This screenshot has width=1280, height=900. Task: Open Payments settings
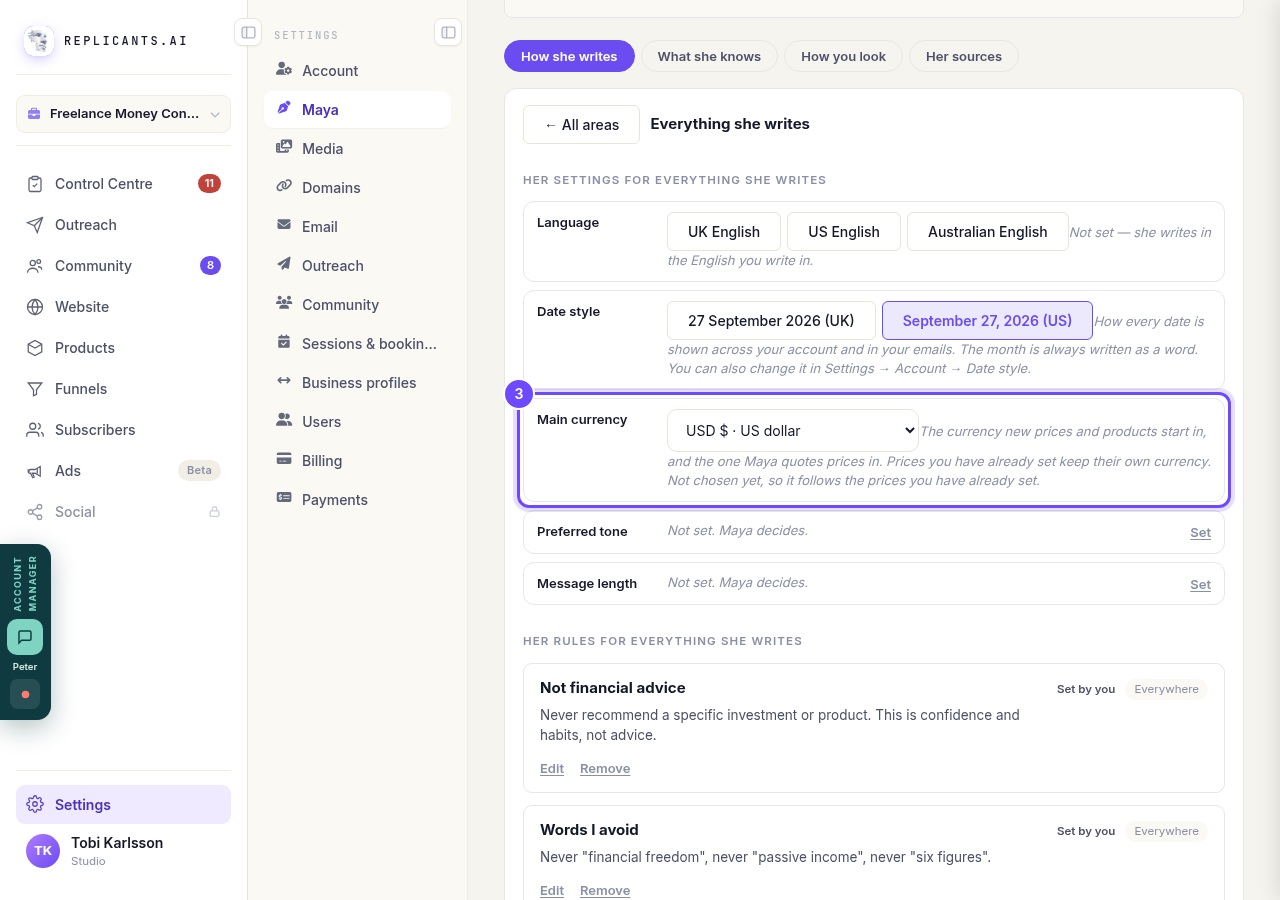tap(357, 500)
